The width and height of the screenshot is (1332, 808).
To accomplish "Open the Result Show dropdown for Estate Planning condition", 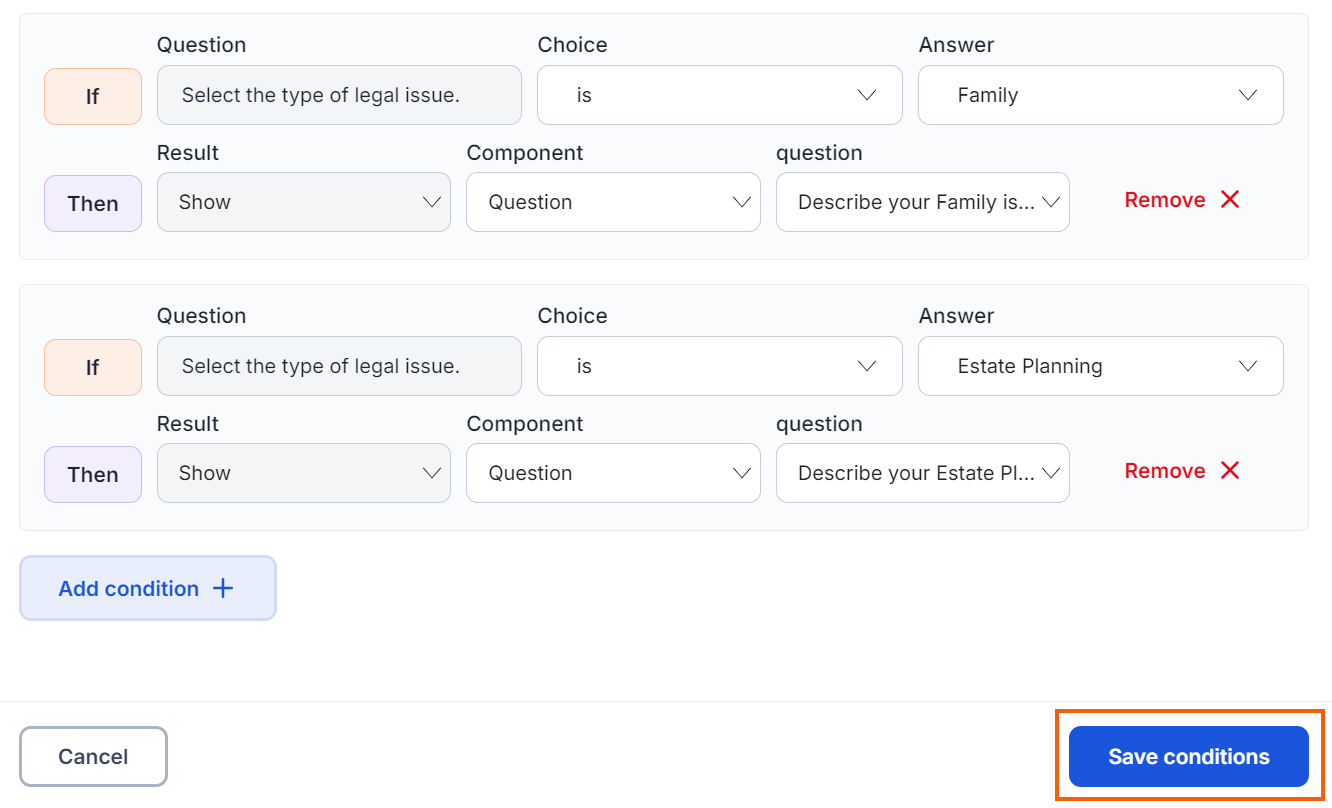I will click(304, 473).
